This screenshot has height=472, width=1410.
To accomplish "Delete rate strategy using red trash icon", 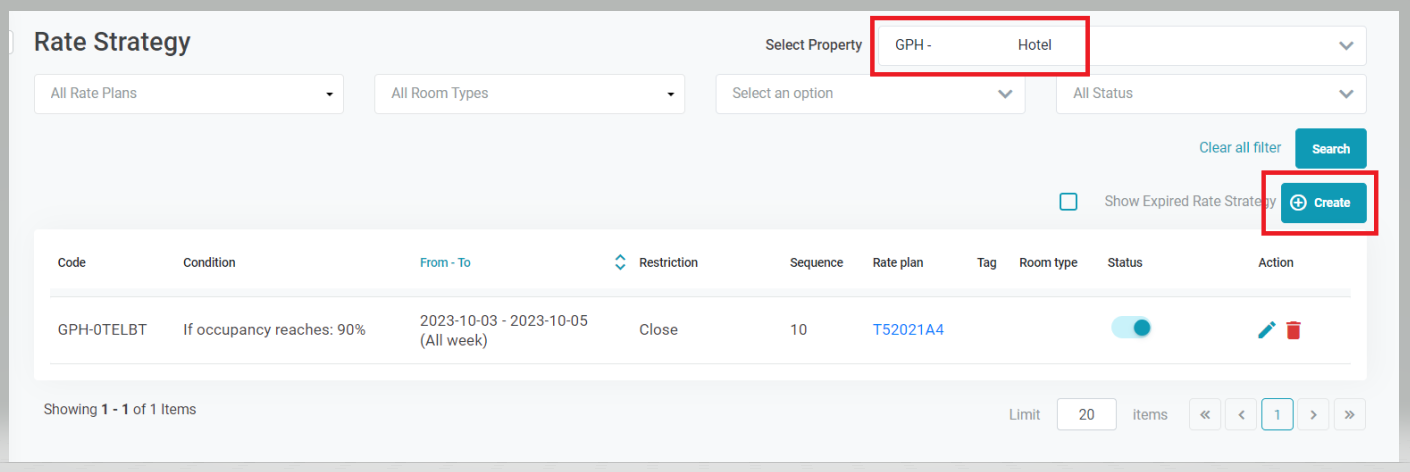I will [1293, 330].
